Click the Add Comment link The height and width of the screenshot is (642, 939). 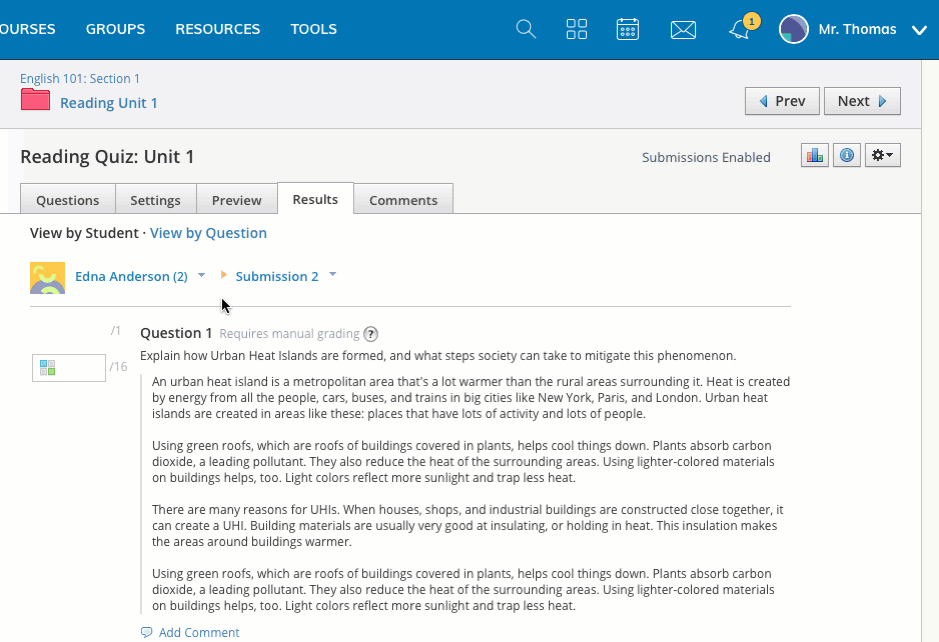(x=198, y=632)
